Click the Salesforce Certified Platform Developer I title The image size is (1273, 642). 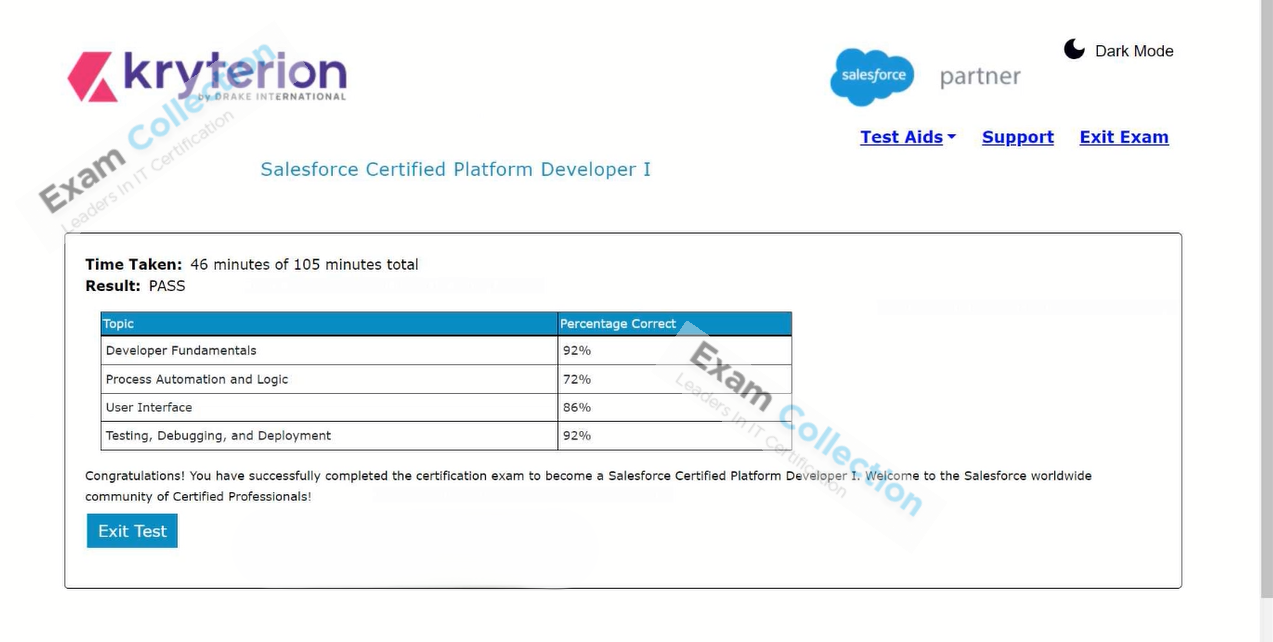pos(456,170)
